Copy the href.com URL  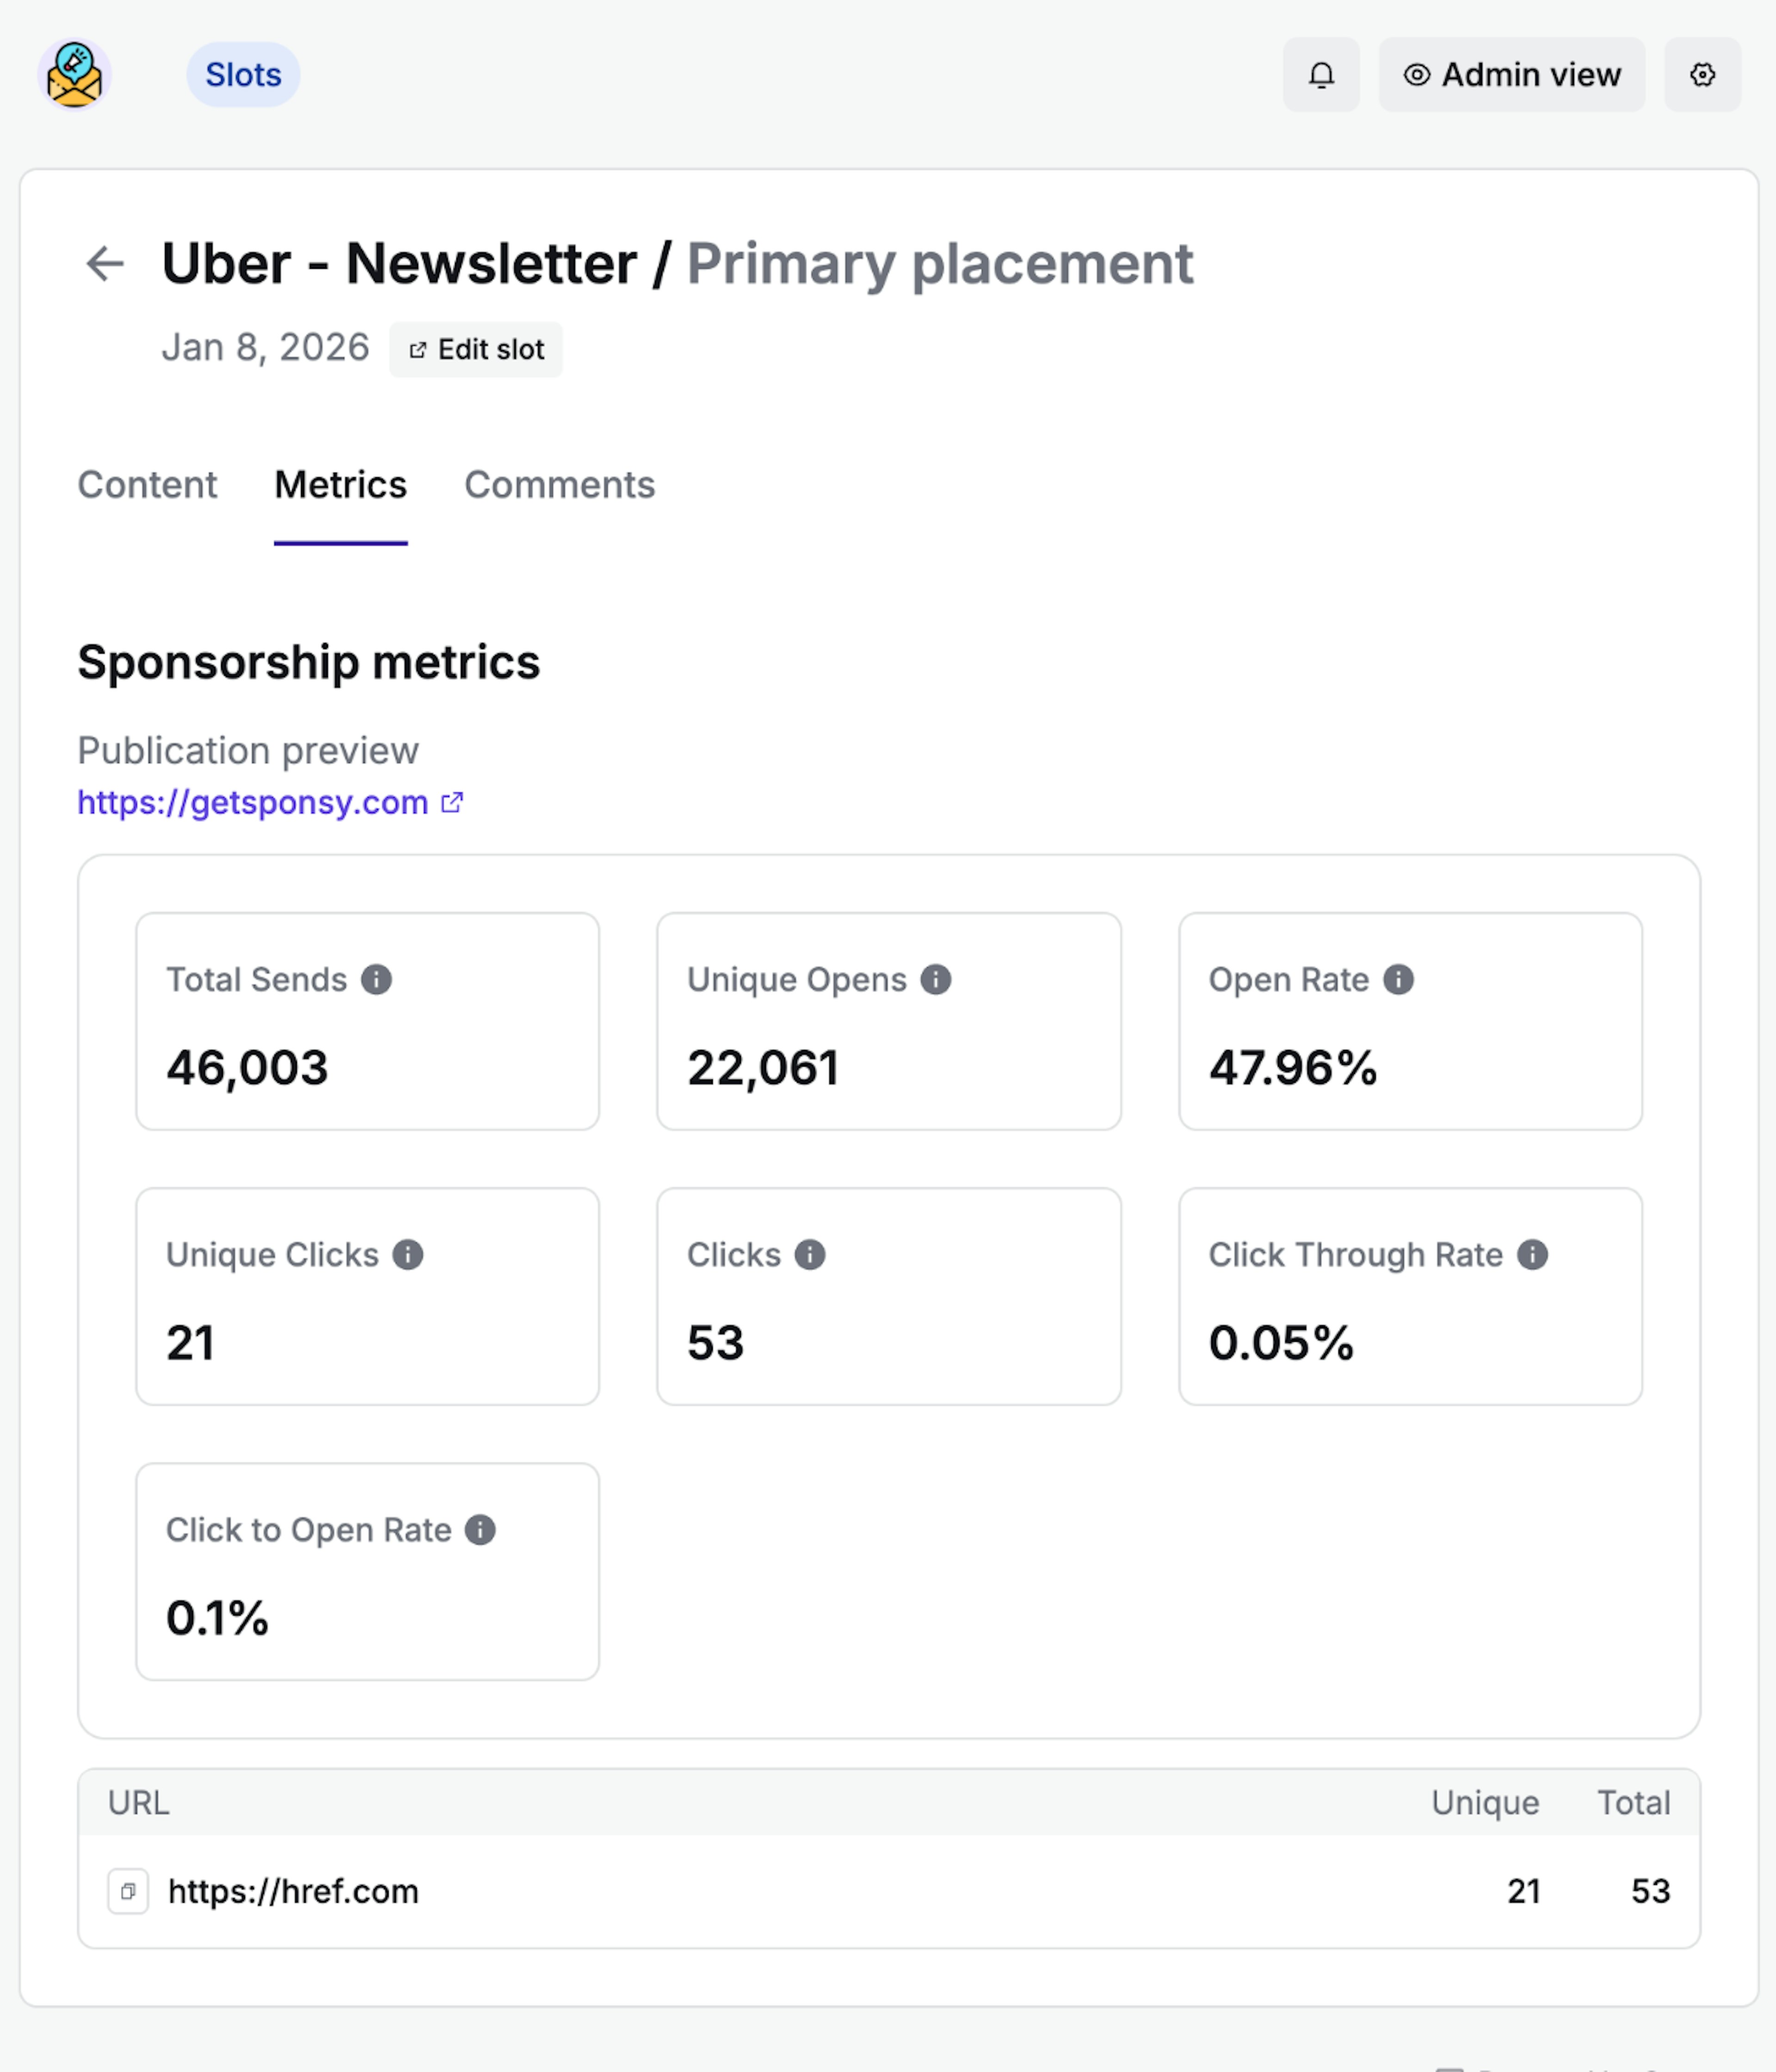(128, 1891)
